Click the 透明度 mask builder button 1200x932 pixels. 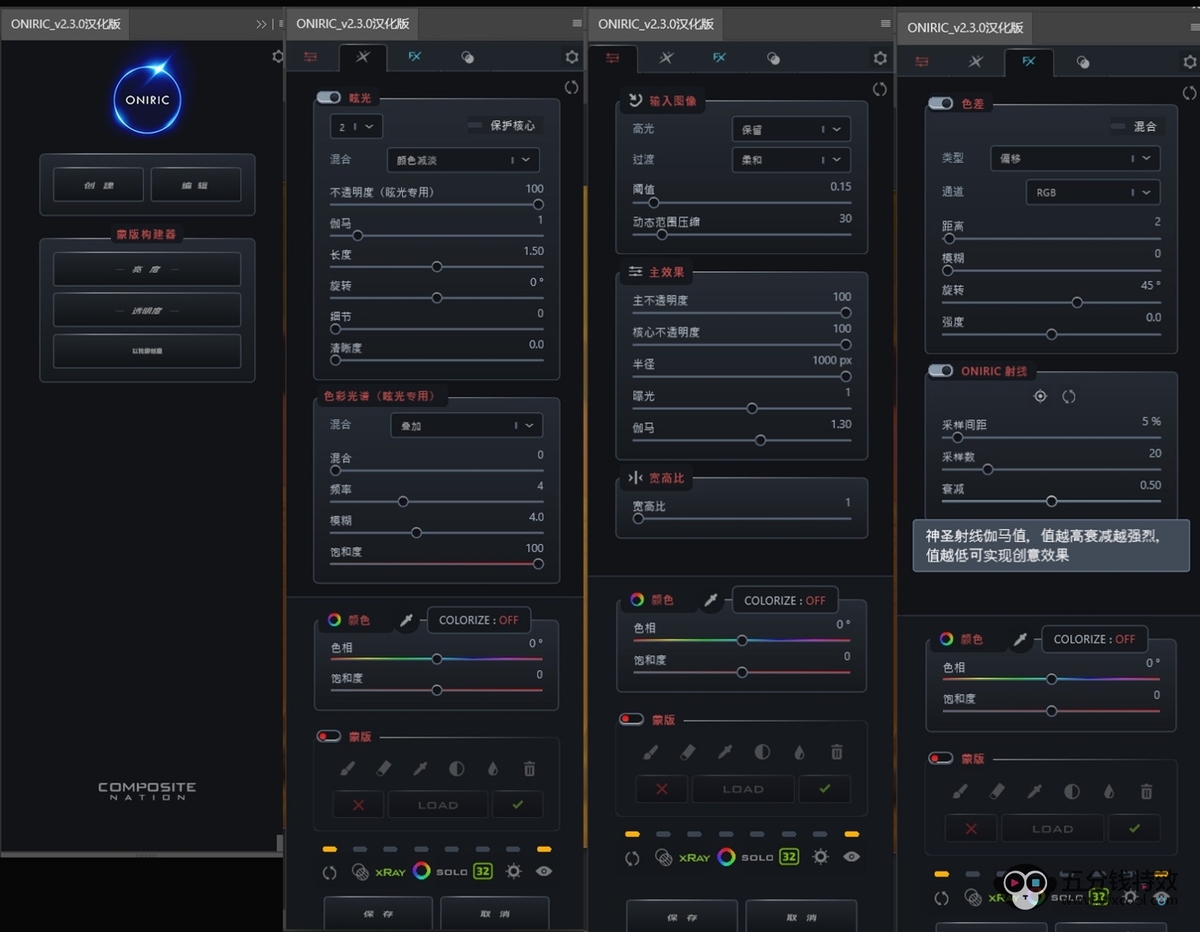(x=147, y=310)
